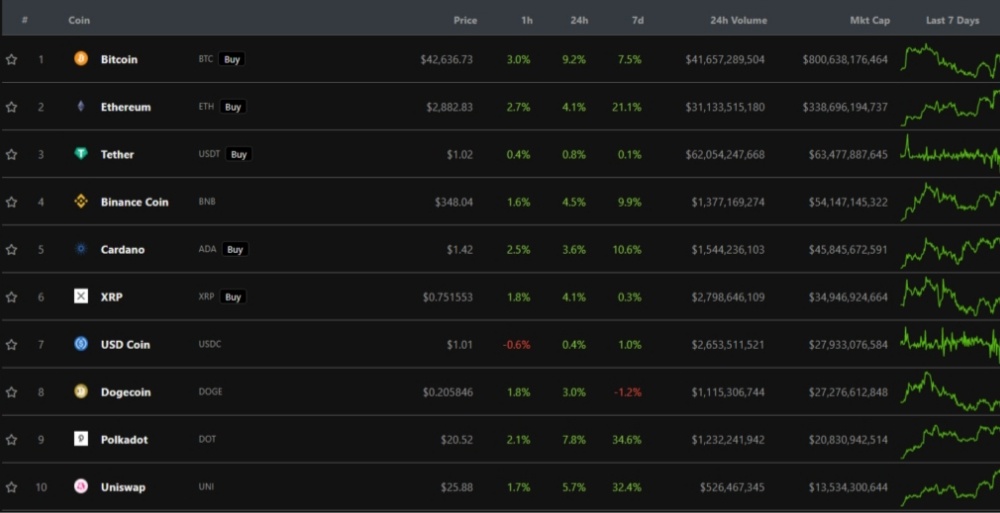Screen dimensions: 1000x513
Task: Sort by the # rank column header
Action: pos(24,20)
